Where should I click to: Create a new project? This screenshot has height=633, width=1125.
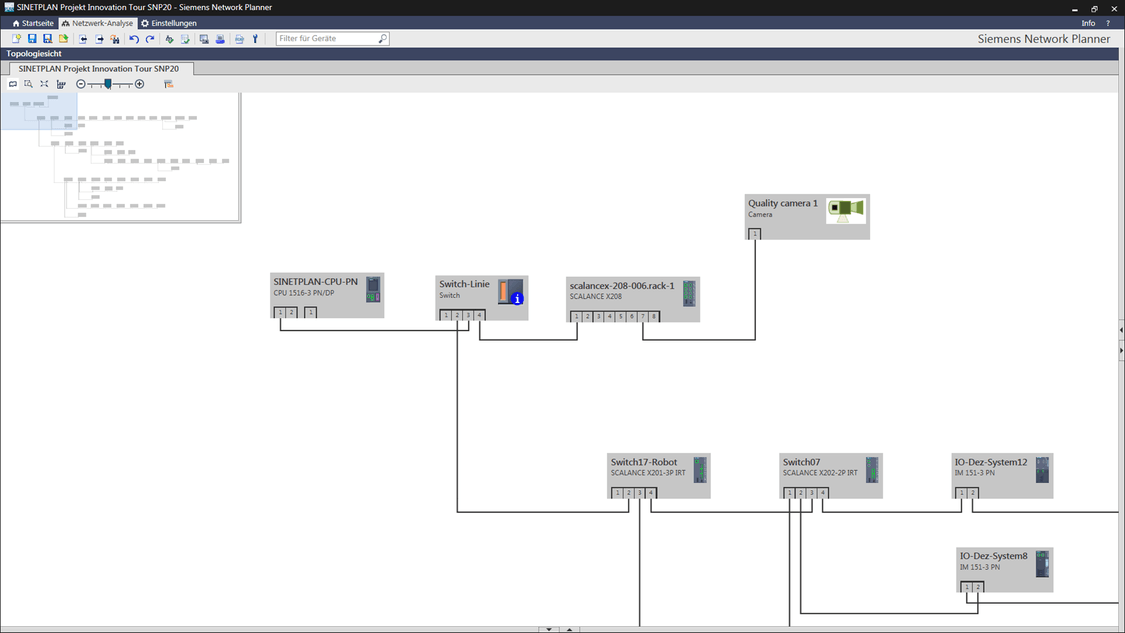tap(16, 38)
